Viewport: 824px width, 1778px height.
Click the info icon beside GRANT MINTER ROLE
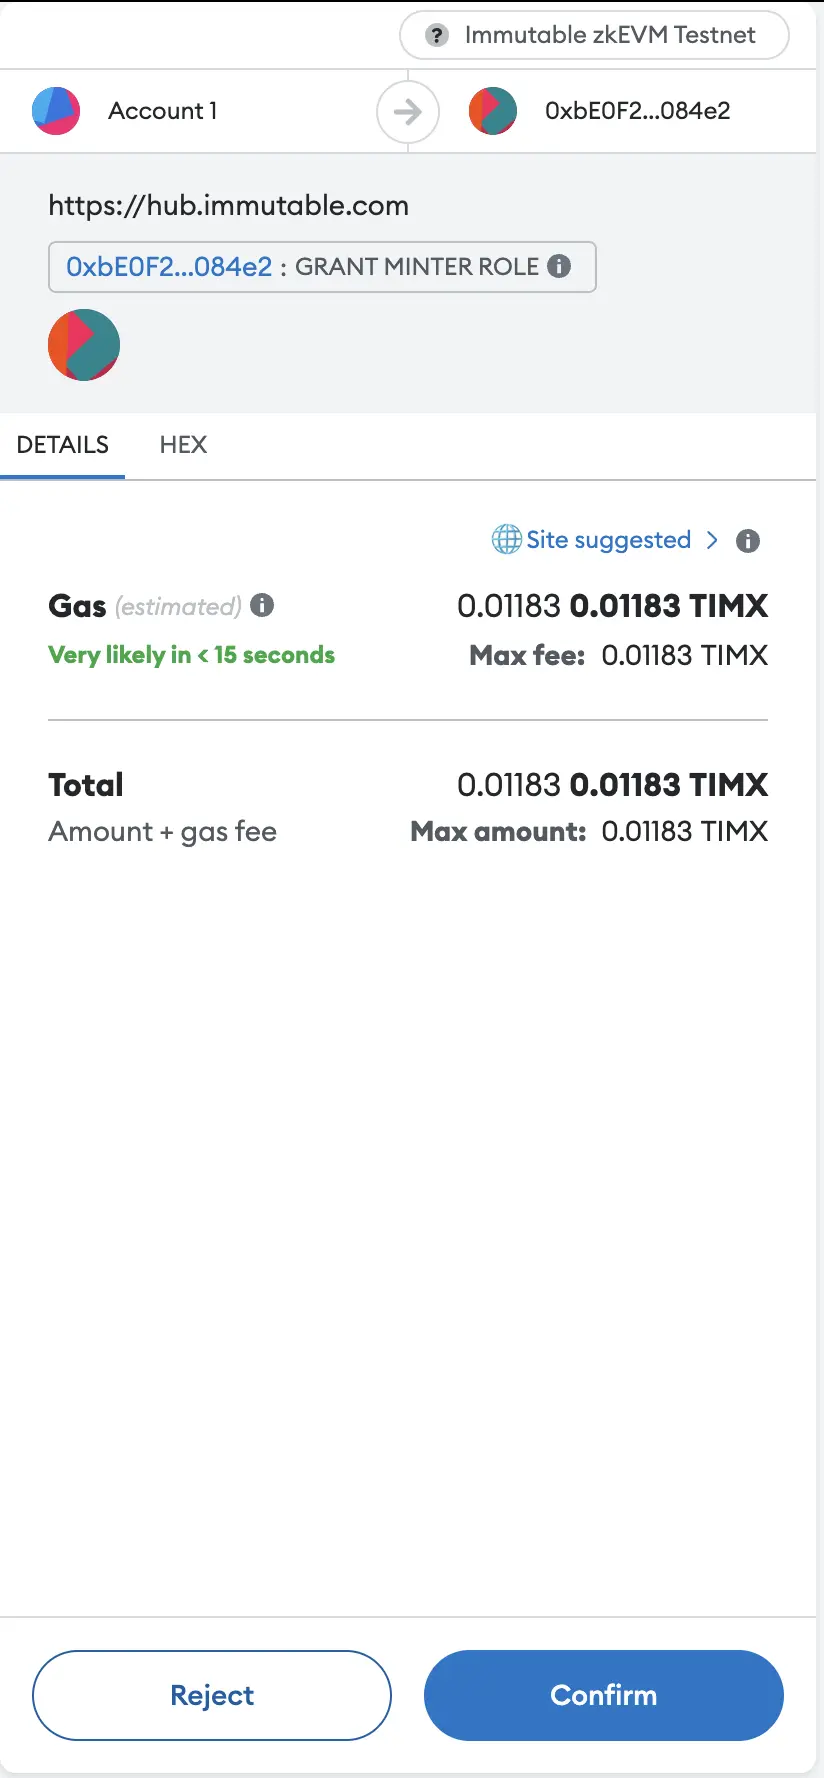(560, 266)
